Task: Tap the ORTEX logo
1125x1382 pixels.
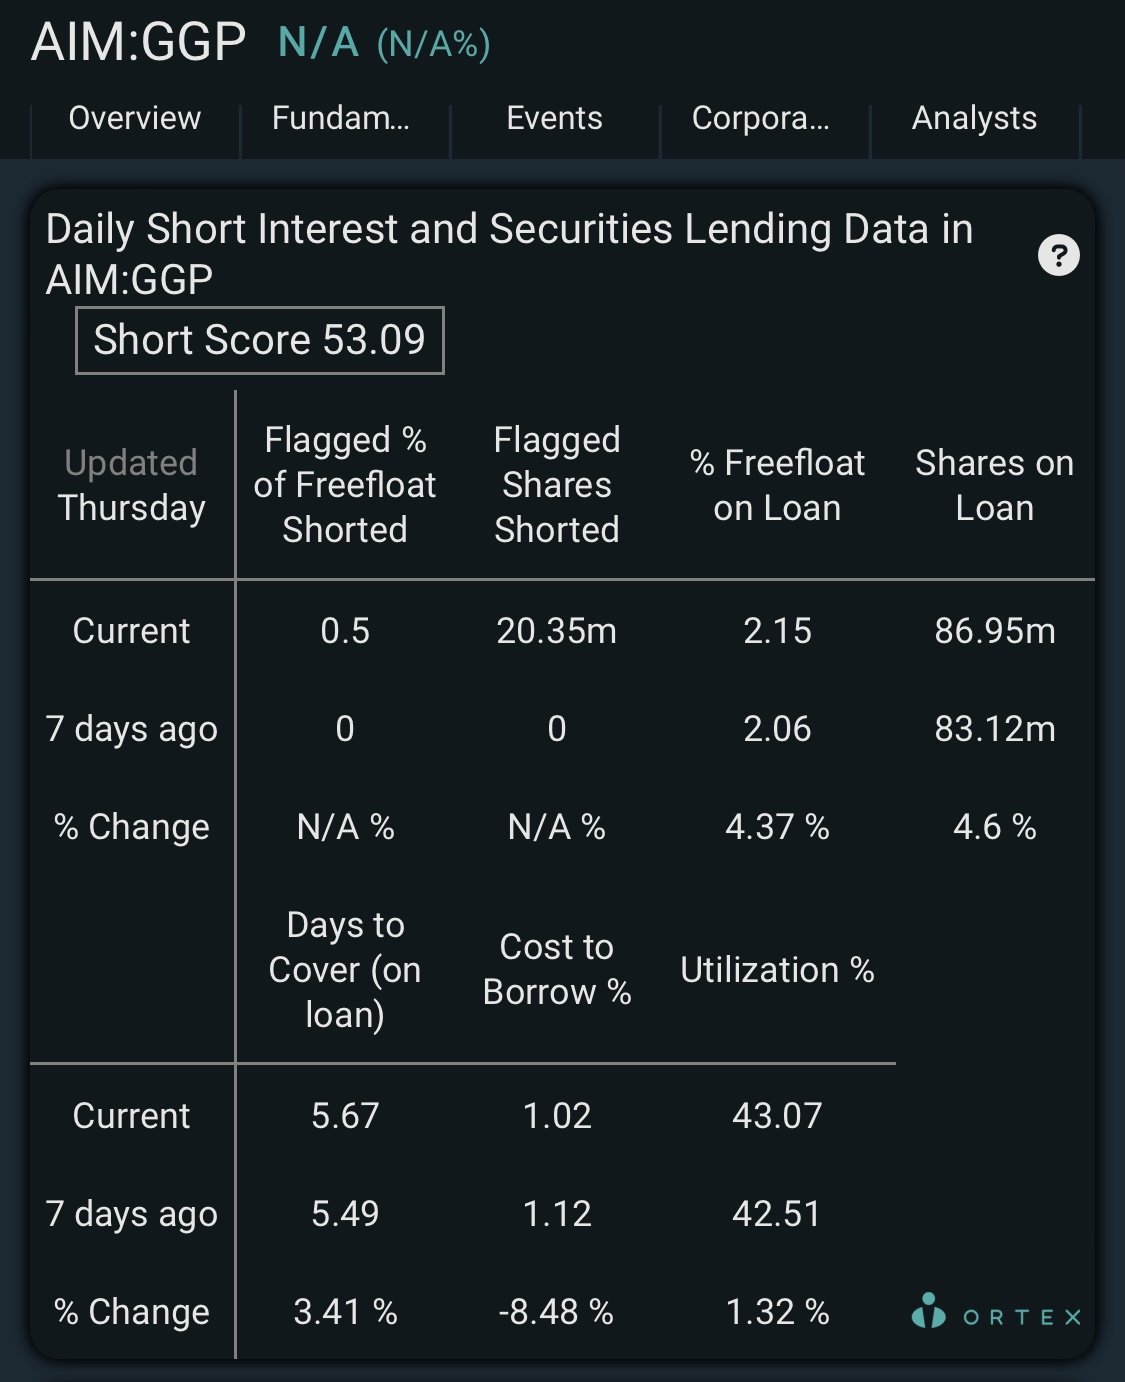Action: 997,1312
